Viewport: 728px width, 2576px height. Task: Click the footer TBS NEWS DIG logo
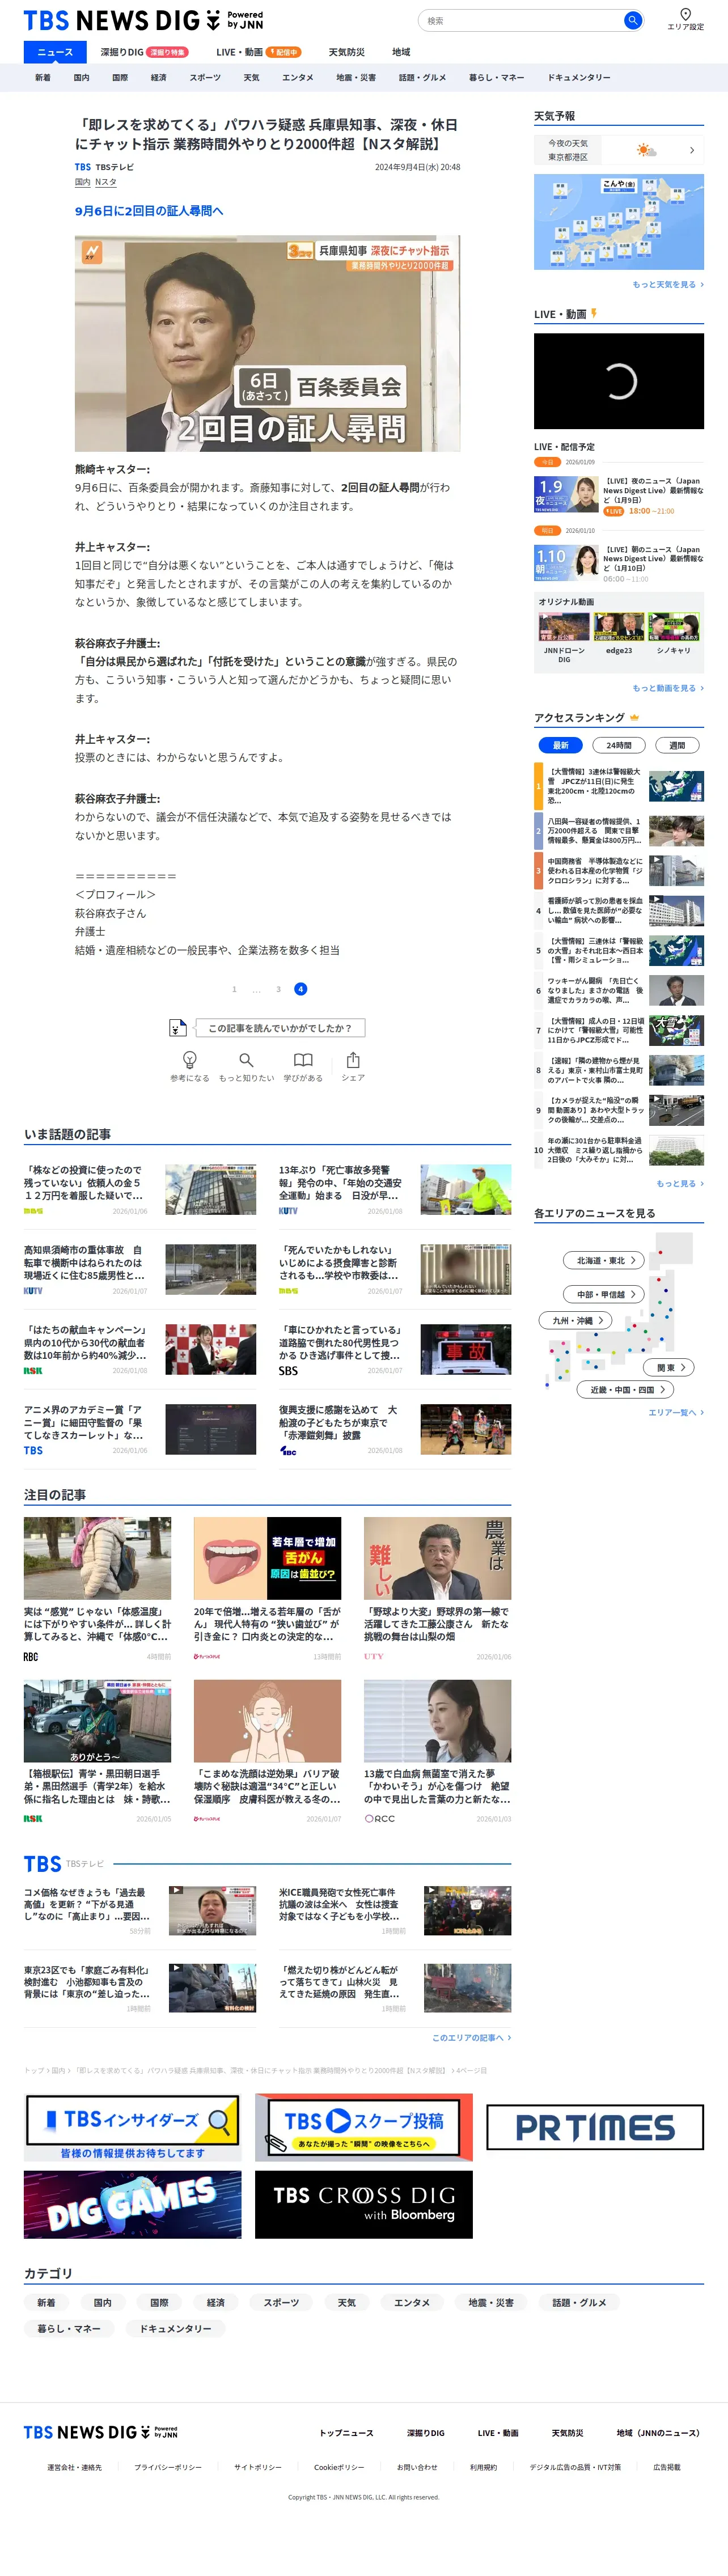tap(100, 2432)
